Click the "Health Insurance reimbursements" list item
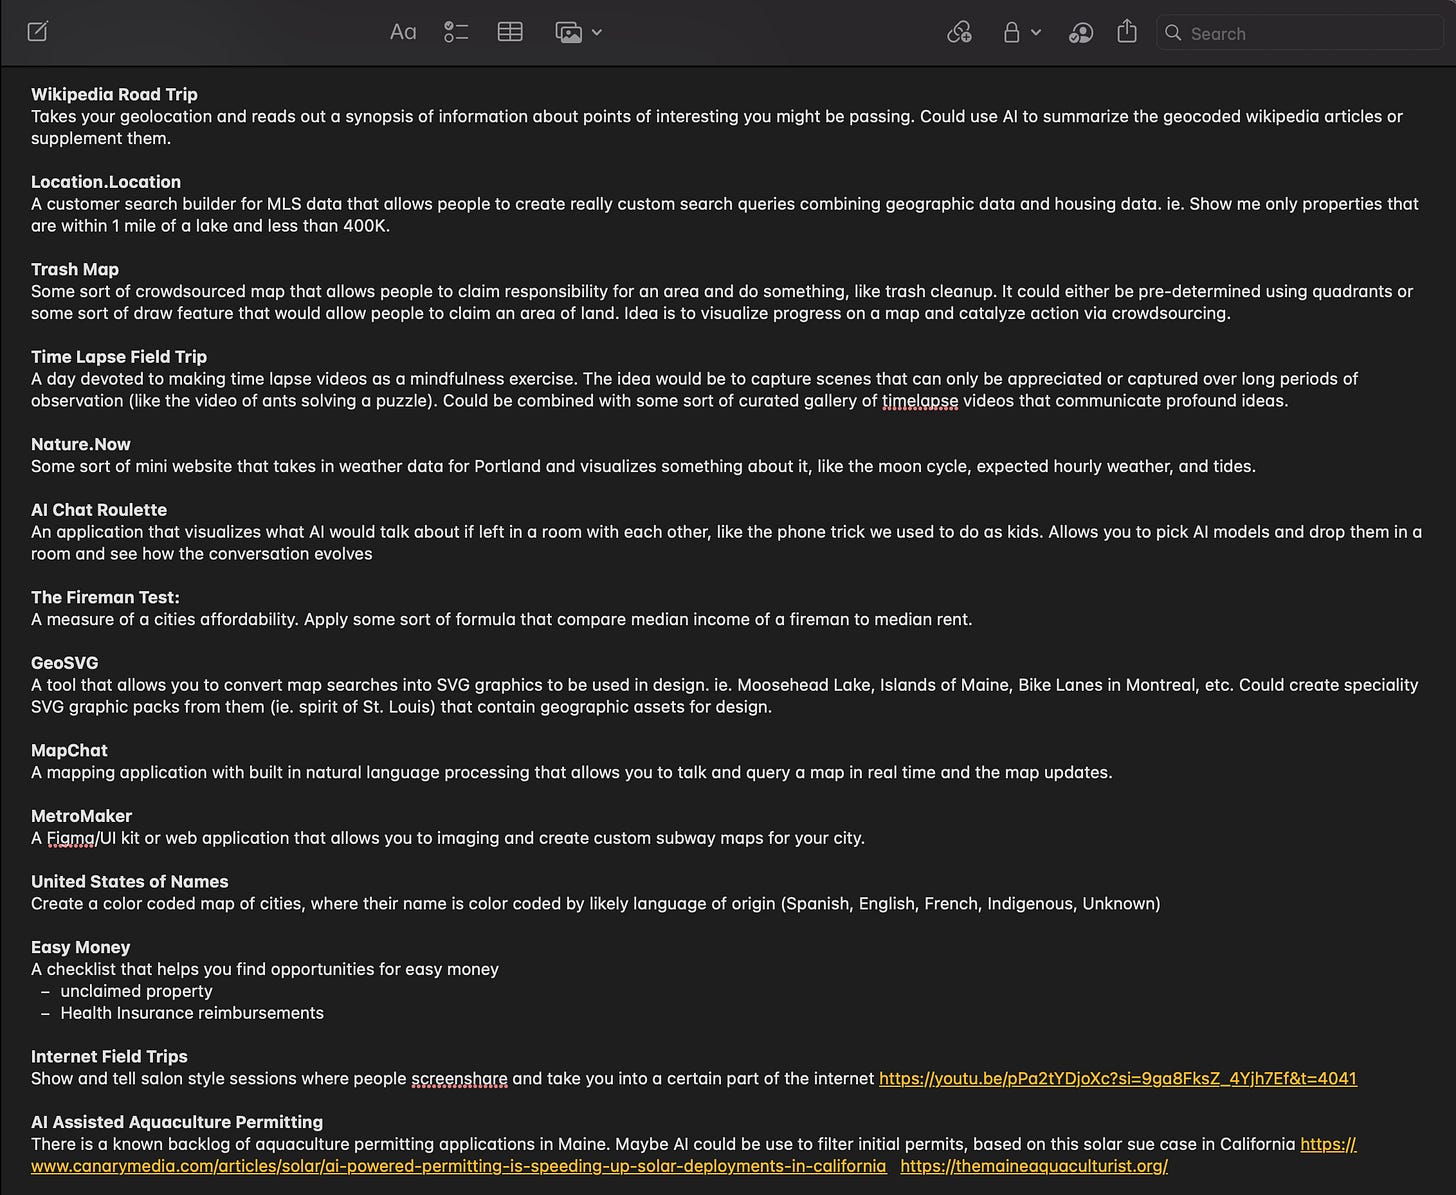Viewport: 1456px width, 1195px height. [x=192, y=1013]
